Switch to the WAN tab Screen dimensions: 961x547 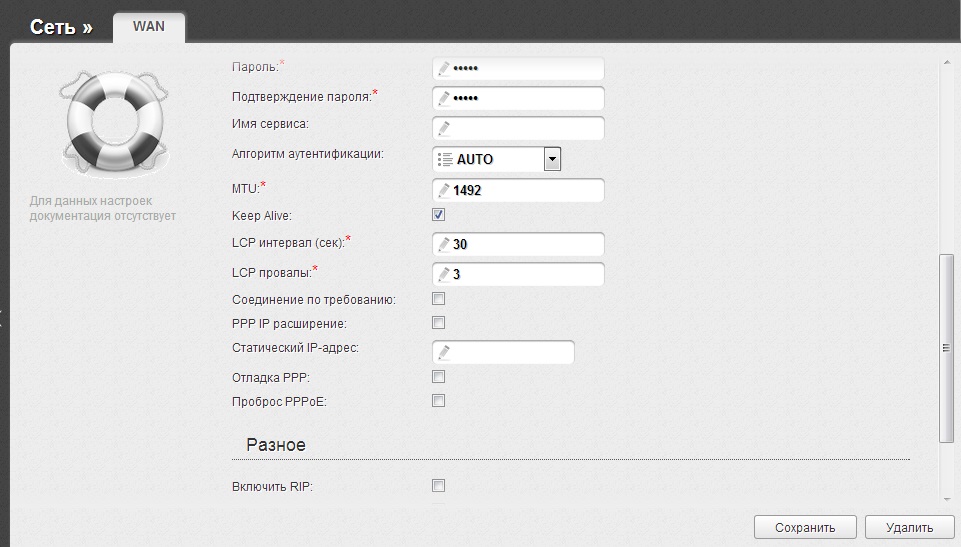149,27
